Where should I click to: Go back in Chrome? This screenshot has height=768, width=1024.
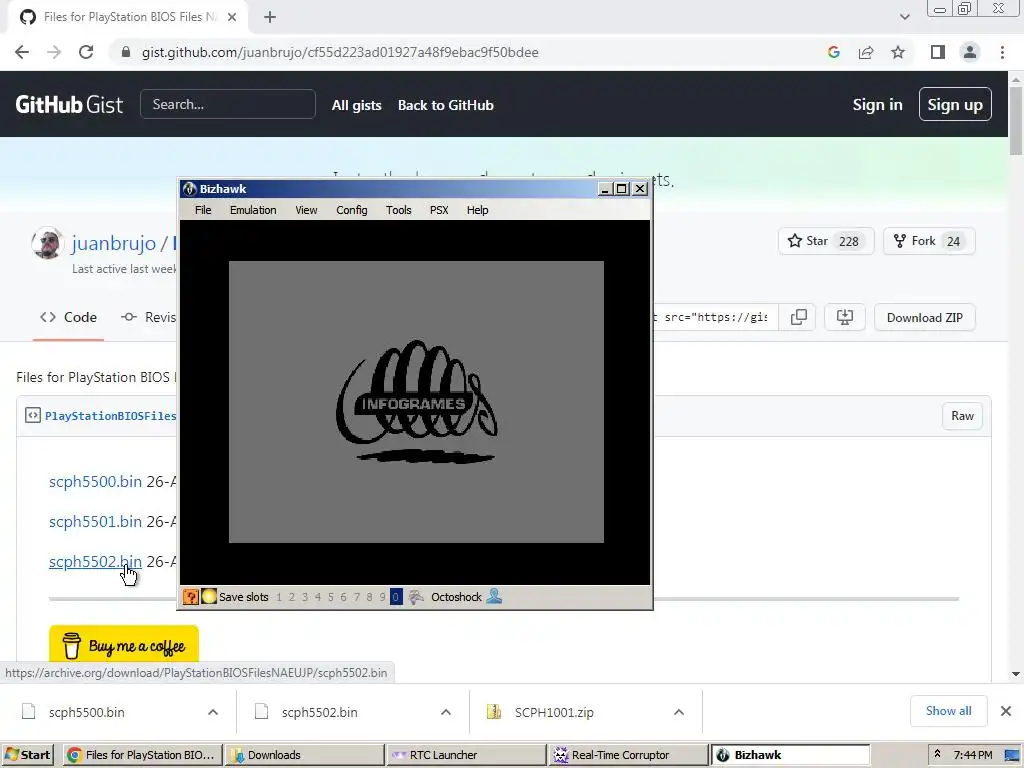coord(22,52)
